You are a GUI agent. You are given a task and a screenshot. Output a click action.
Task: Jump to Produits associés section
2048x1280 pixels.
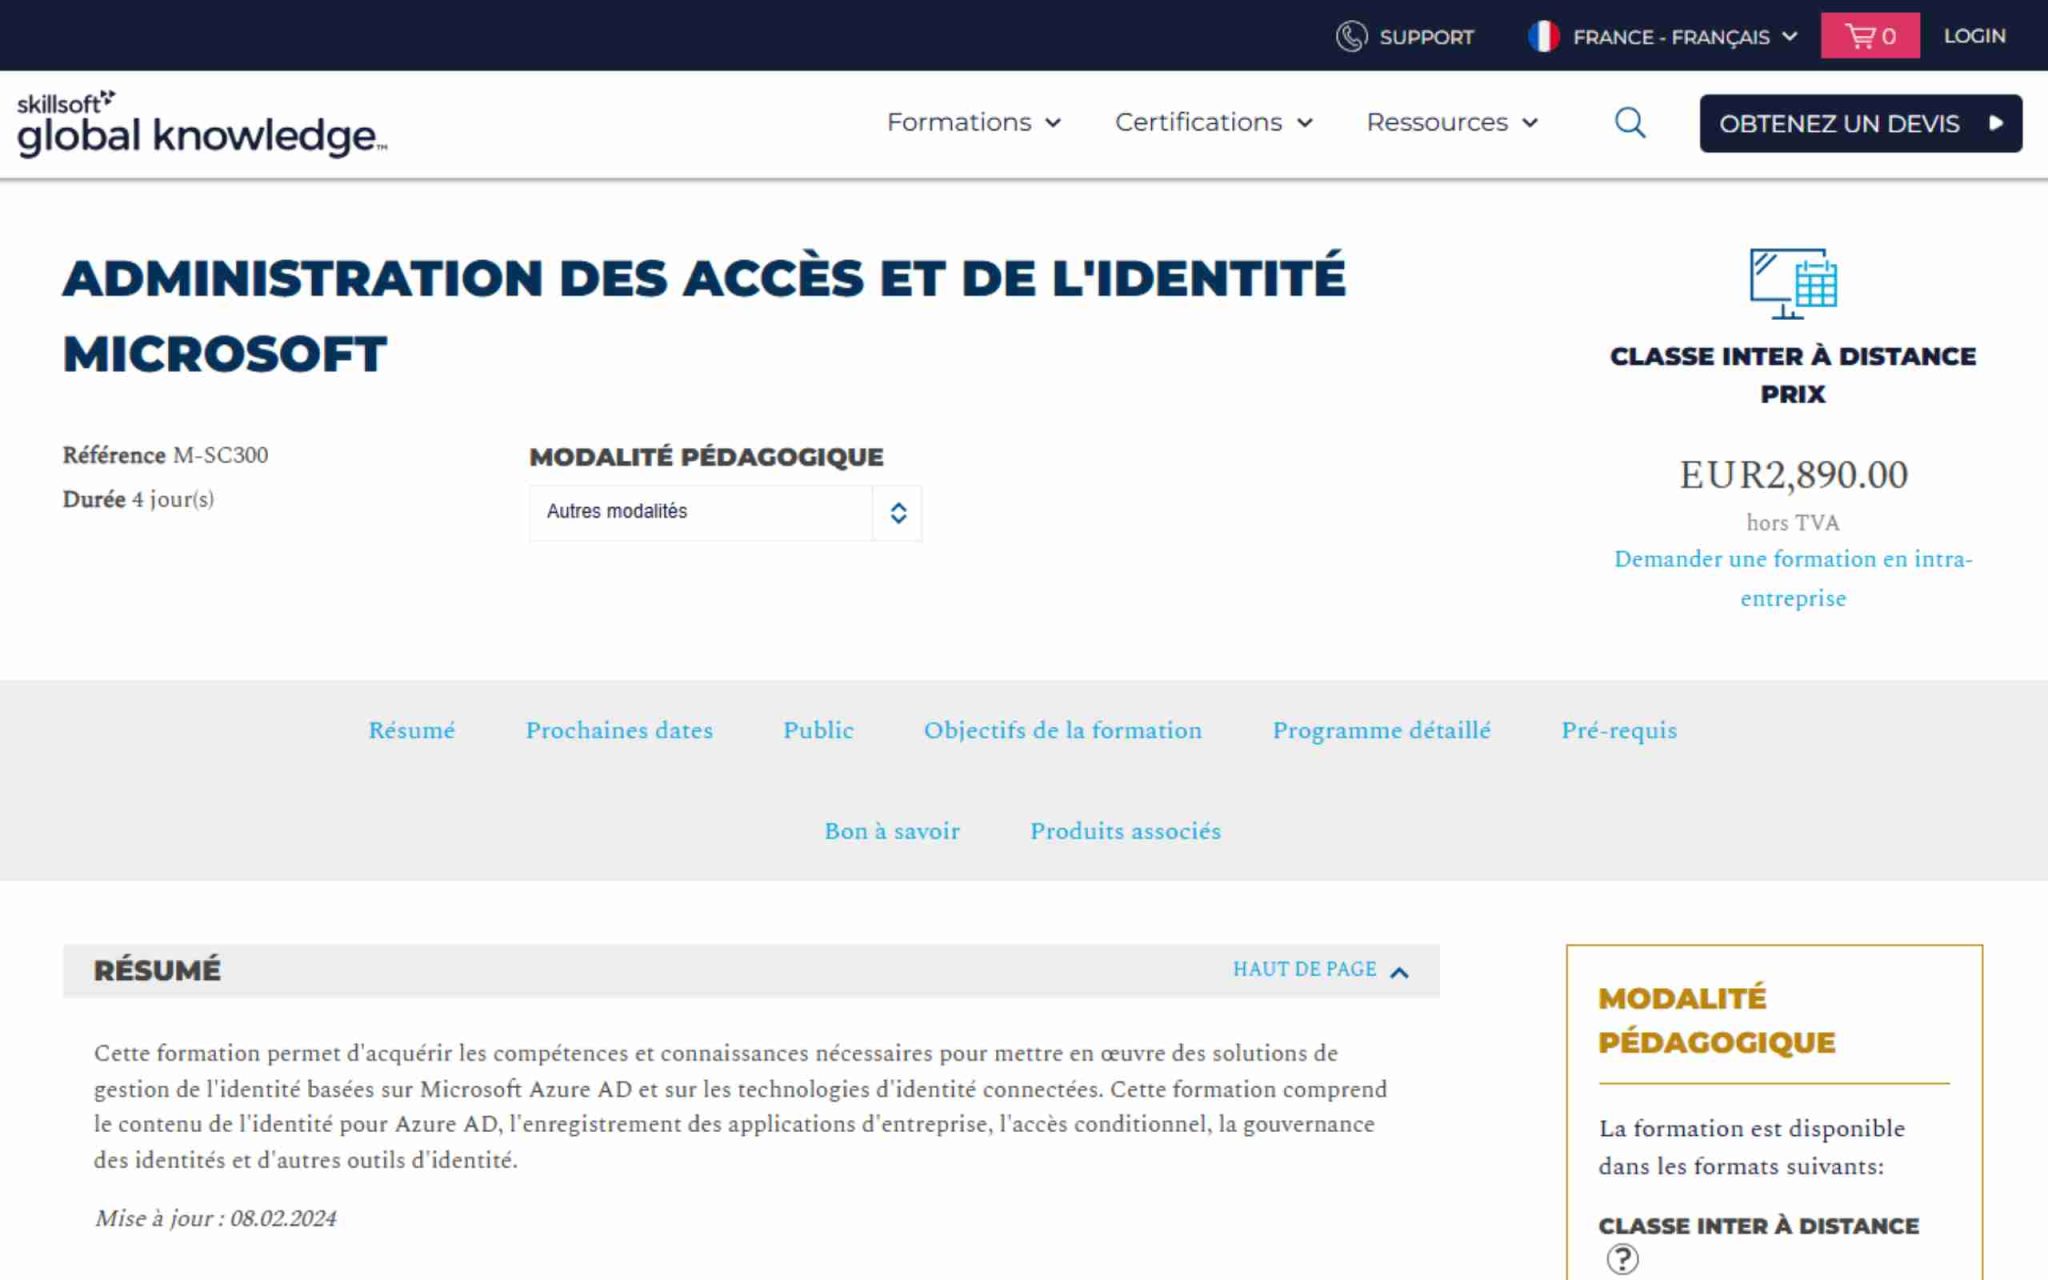tap(1125, 831)
